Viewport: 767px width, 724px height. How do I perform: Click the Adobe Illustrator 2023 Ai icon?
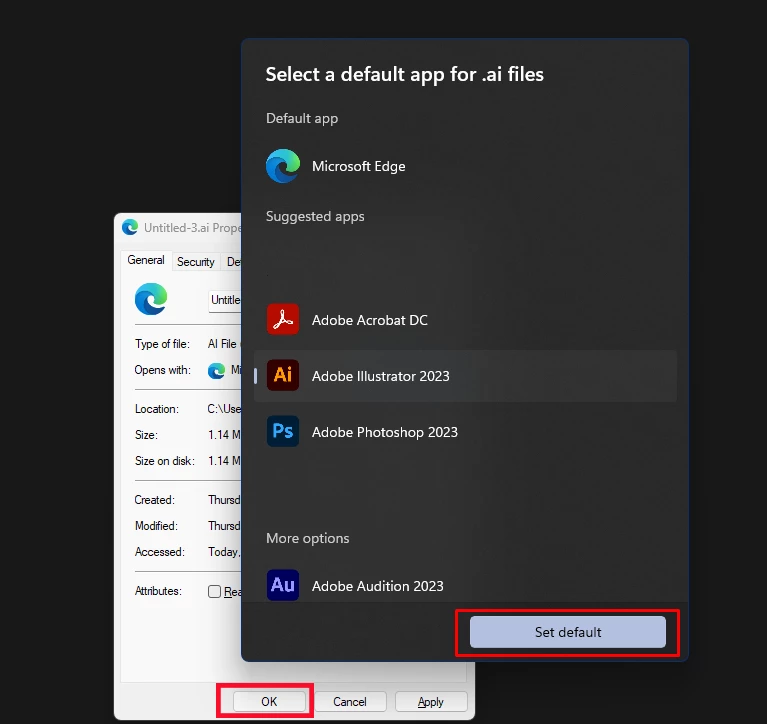[x=283, y=375]
